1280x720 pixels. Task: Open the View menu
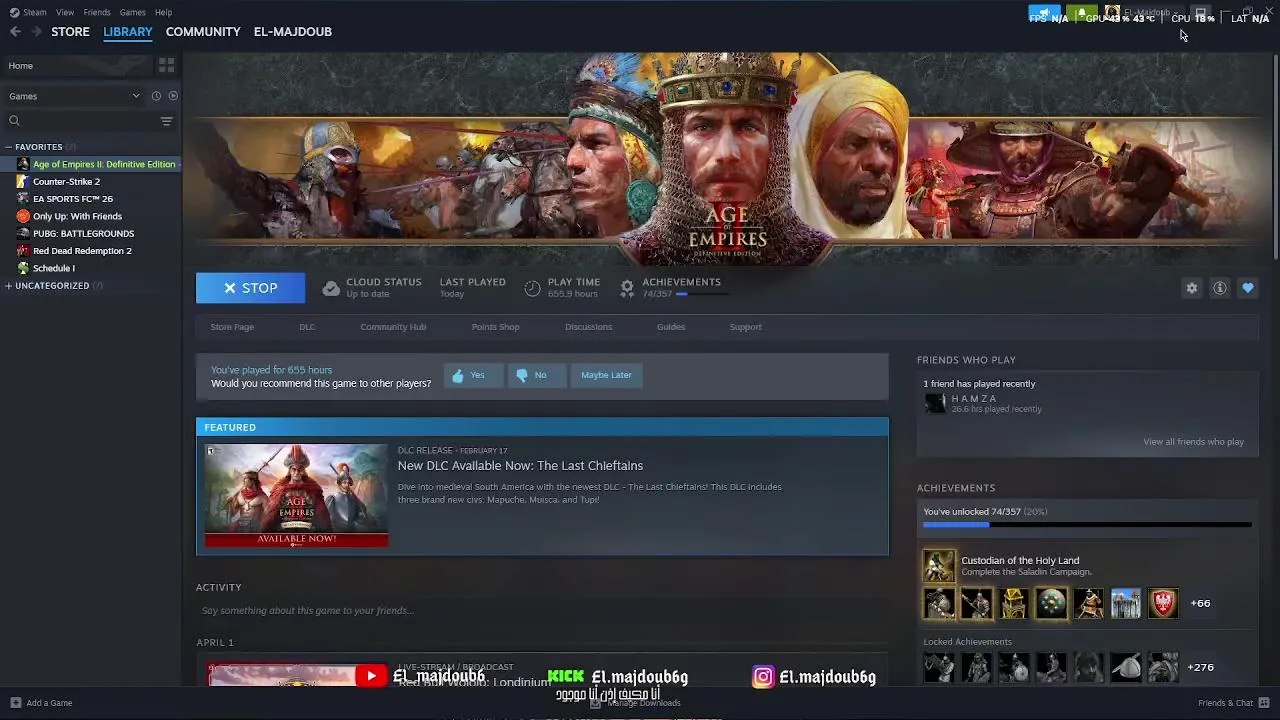pyautogui.click(x=65, y=12)
